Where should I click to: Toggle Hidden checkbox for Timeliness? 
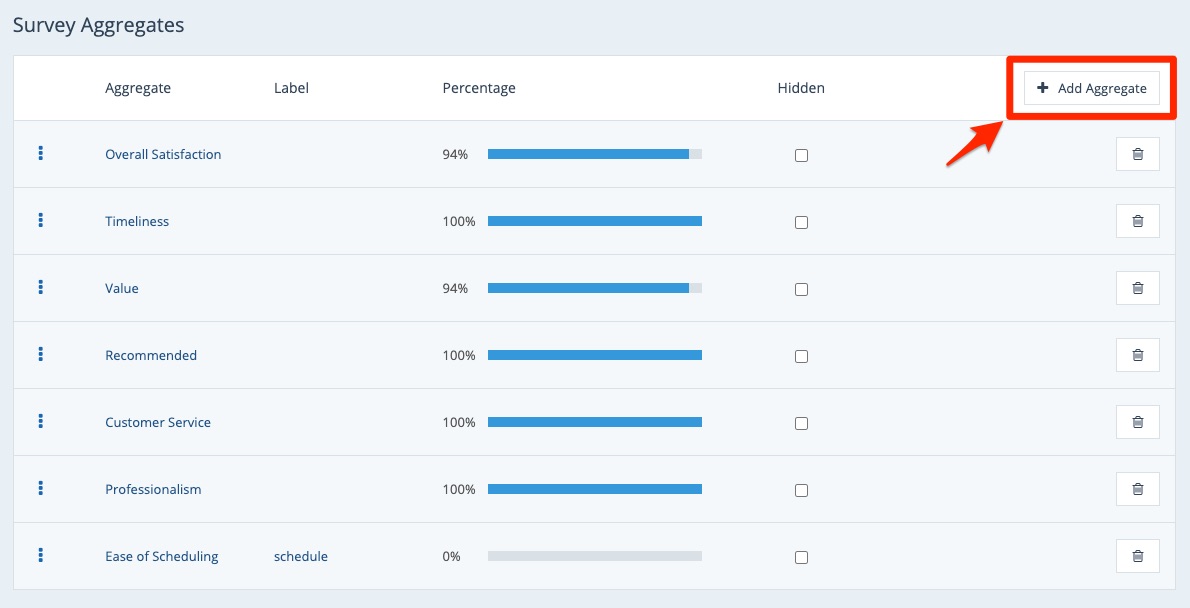click(x=801, y=222)
